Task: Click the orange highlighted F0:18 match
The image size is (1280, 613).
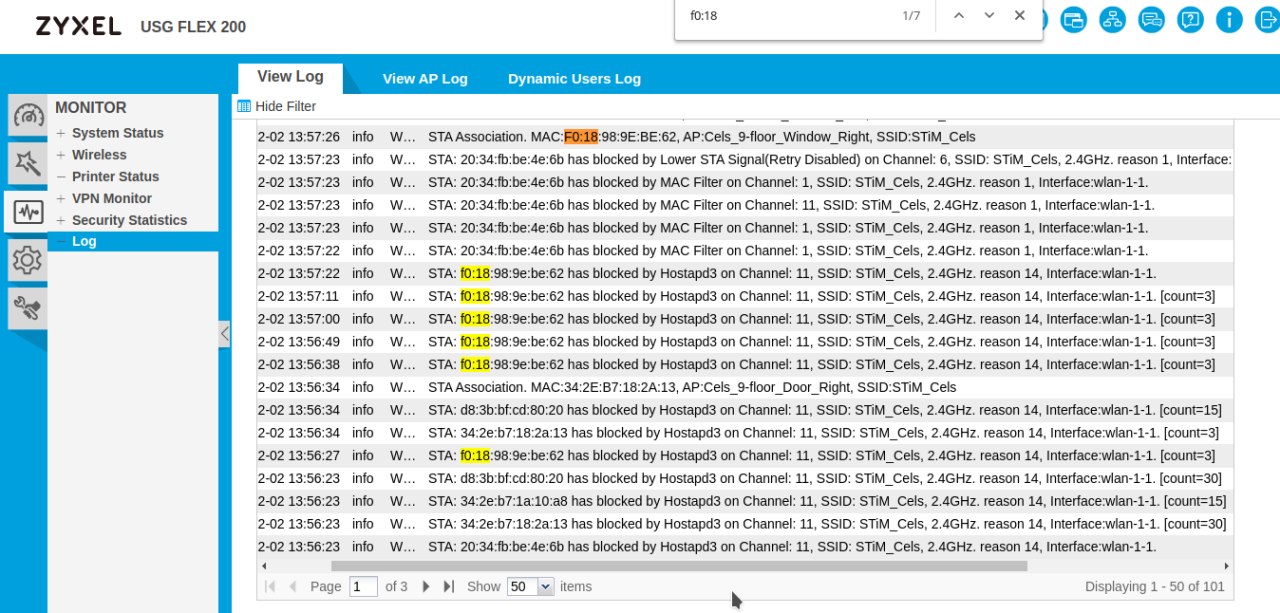Action: (581, 137)
